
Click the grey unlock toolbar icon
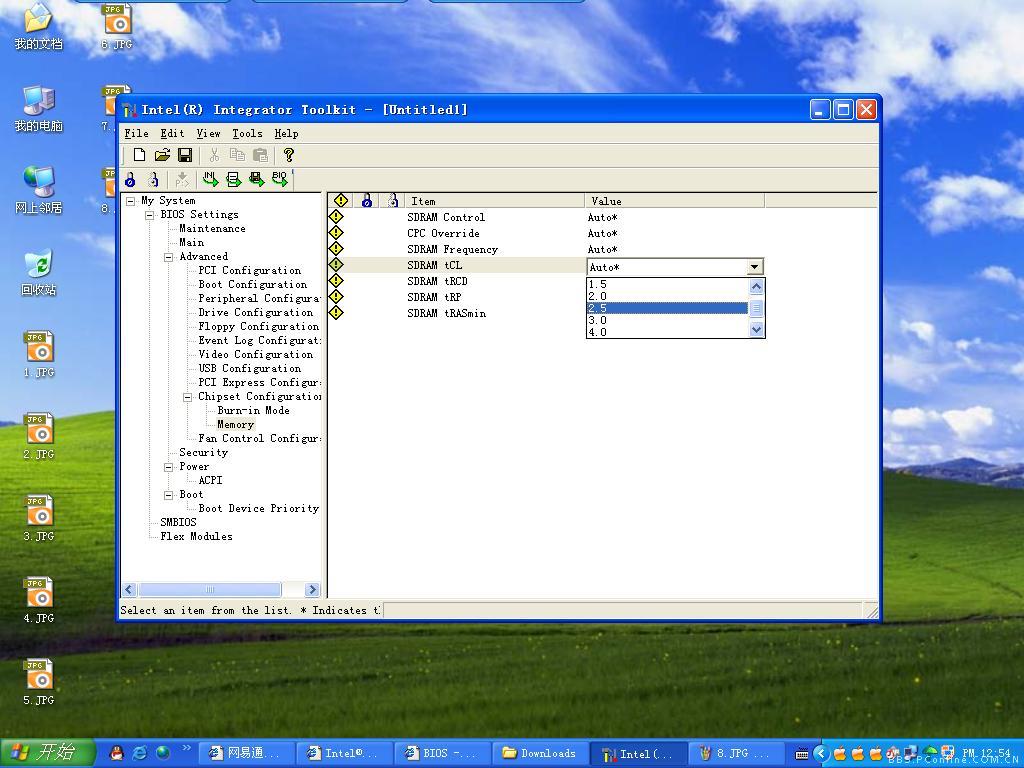pyautogui.click(x=153, y=180)
